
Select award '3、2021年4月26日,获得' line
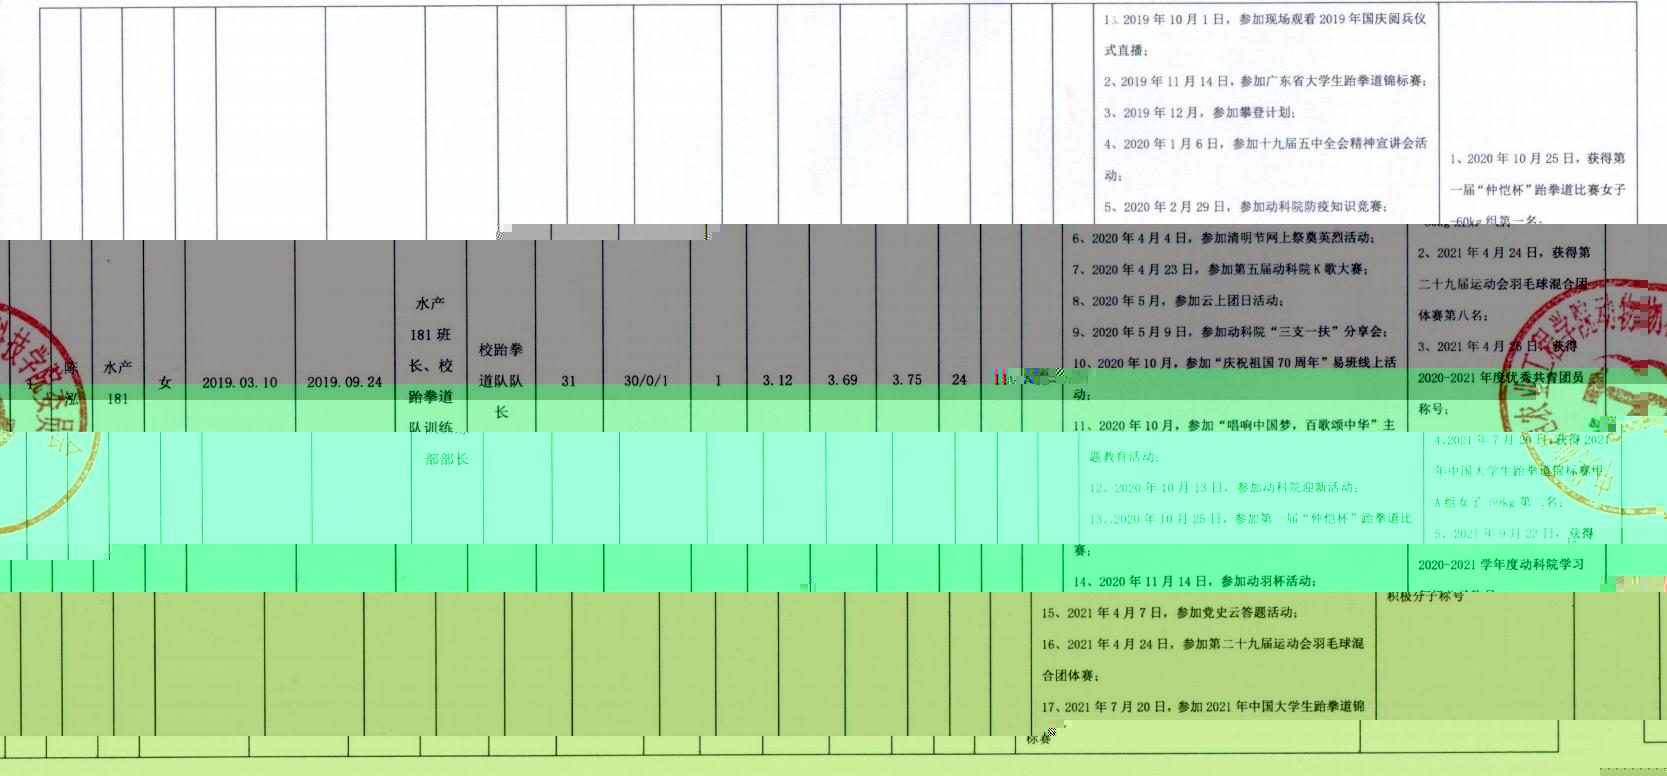pos(1498,347)
